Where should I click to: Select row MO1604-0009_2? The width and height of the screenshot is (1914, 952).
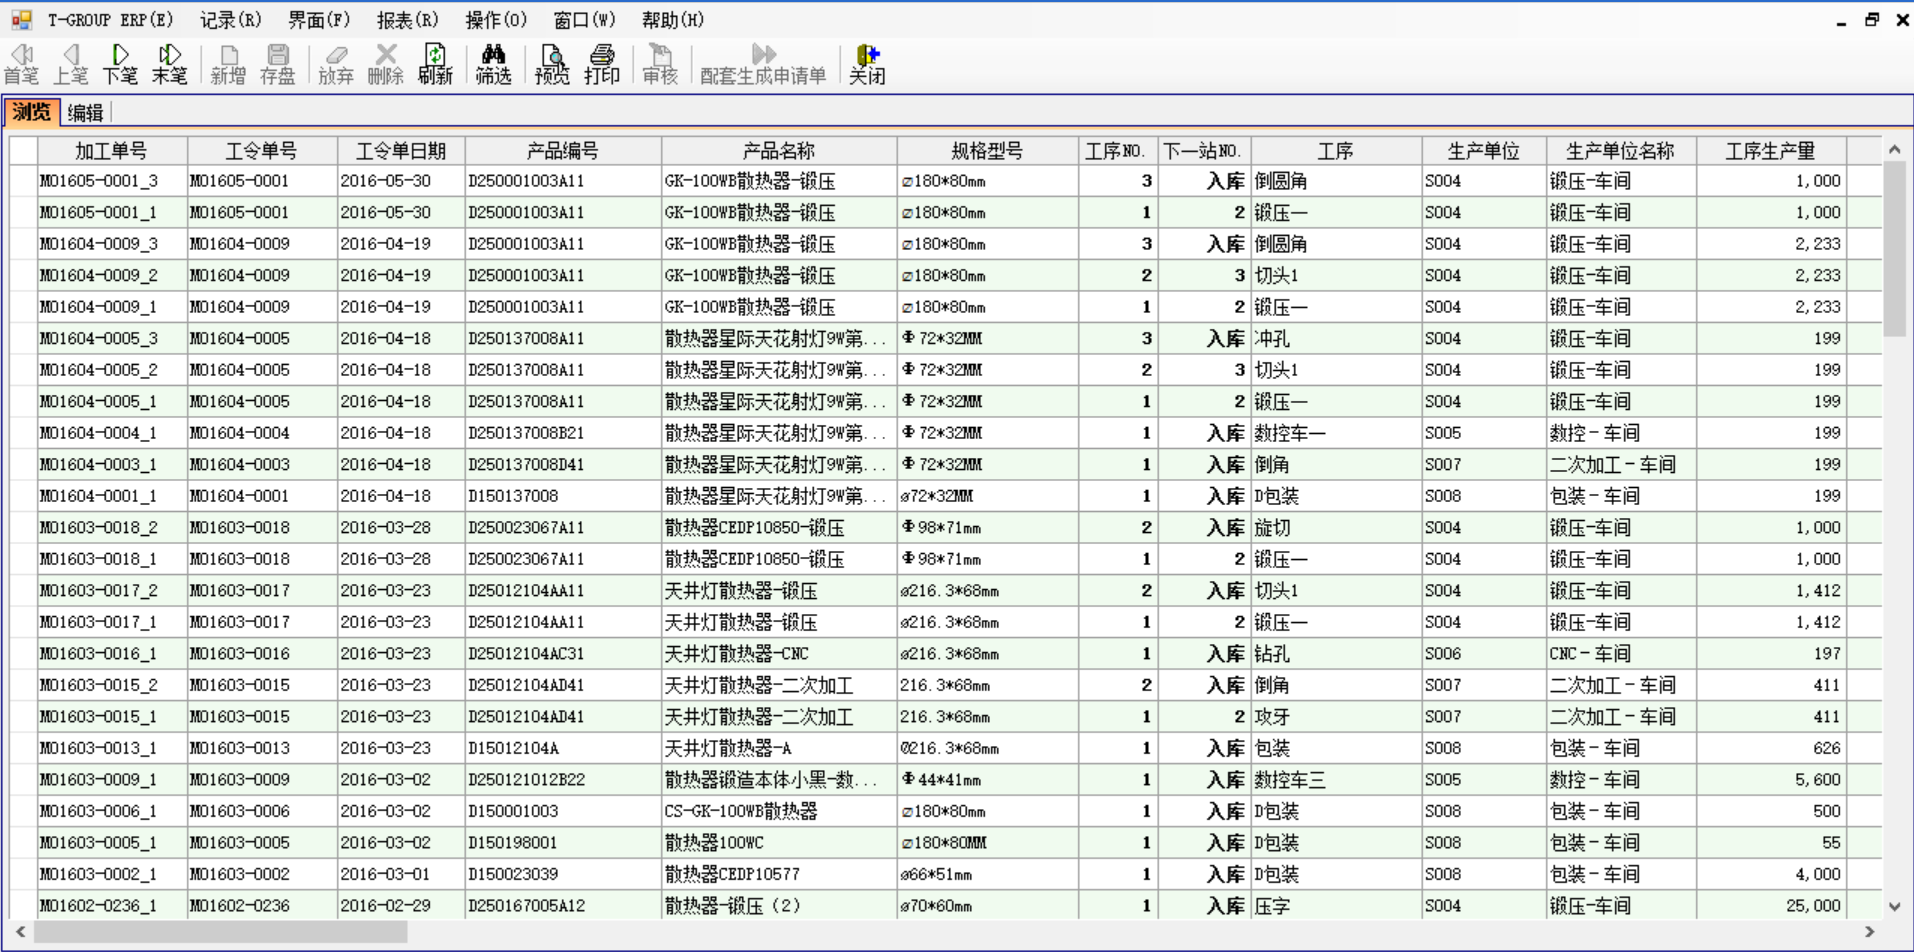[945, 275]
